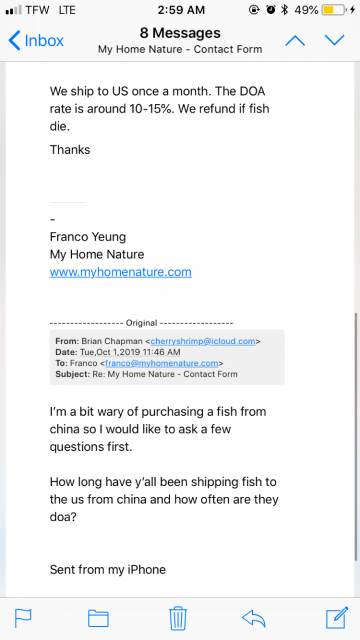The width and height of the screenshot is (360, 640).
Task: Tap cherryshrimp@icloud.com email address
Action: click(203, 341)
